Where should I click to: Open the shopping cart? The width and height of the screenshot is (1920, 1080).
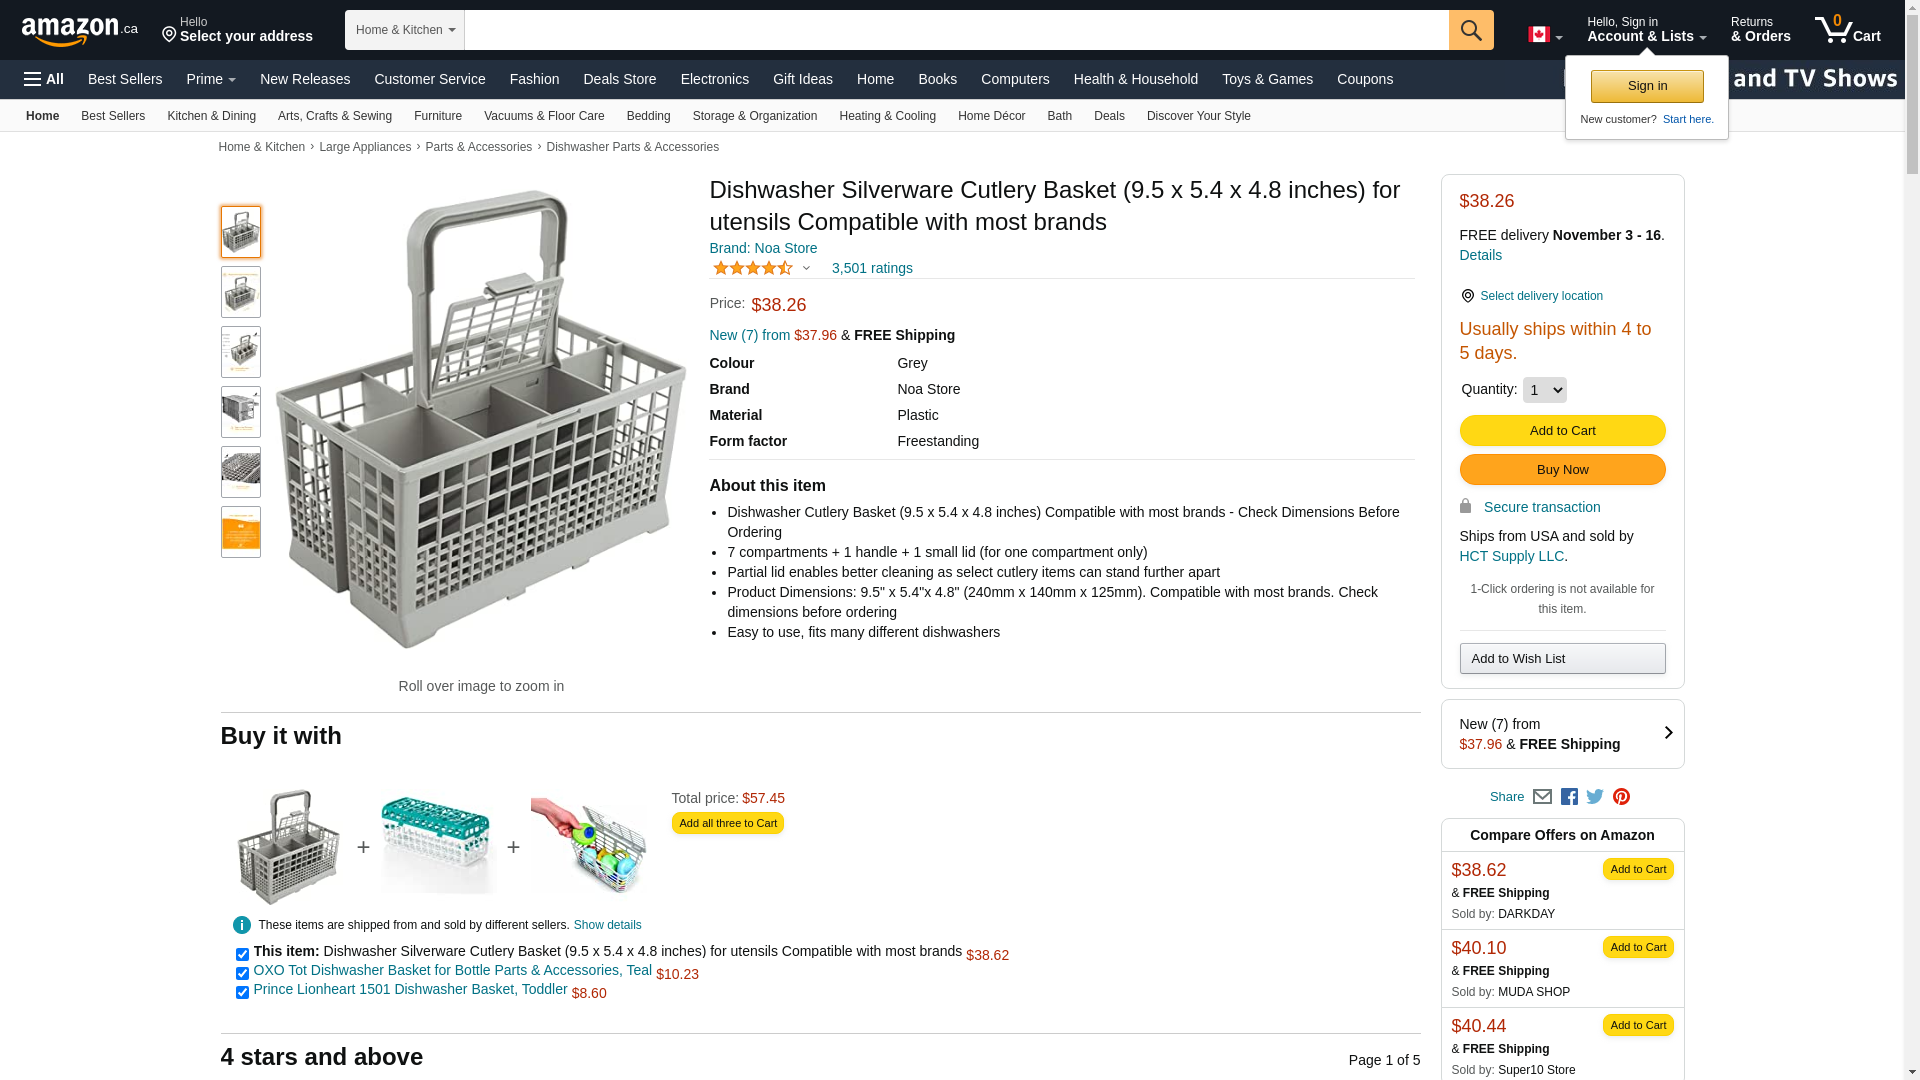coord(1847,30)
